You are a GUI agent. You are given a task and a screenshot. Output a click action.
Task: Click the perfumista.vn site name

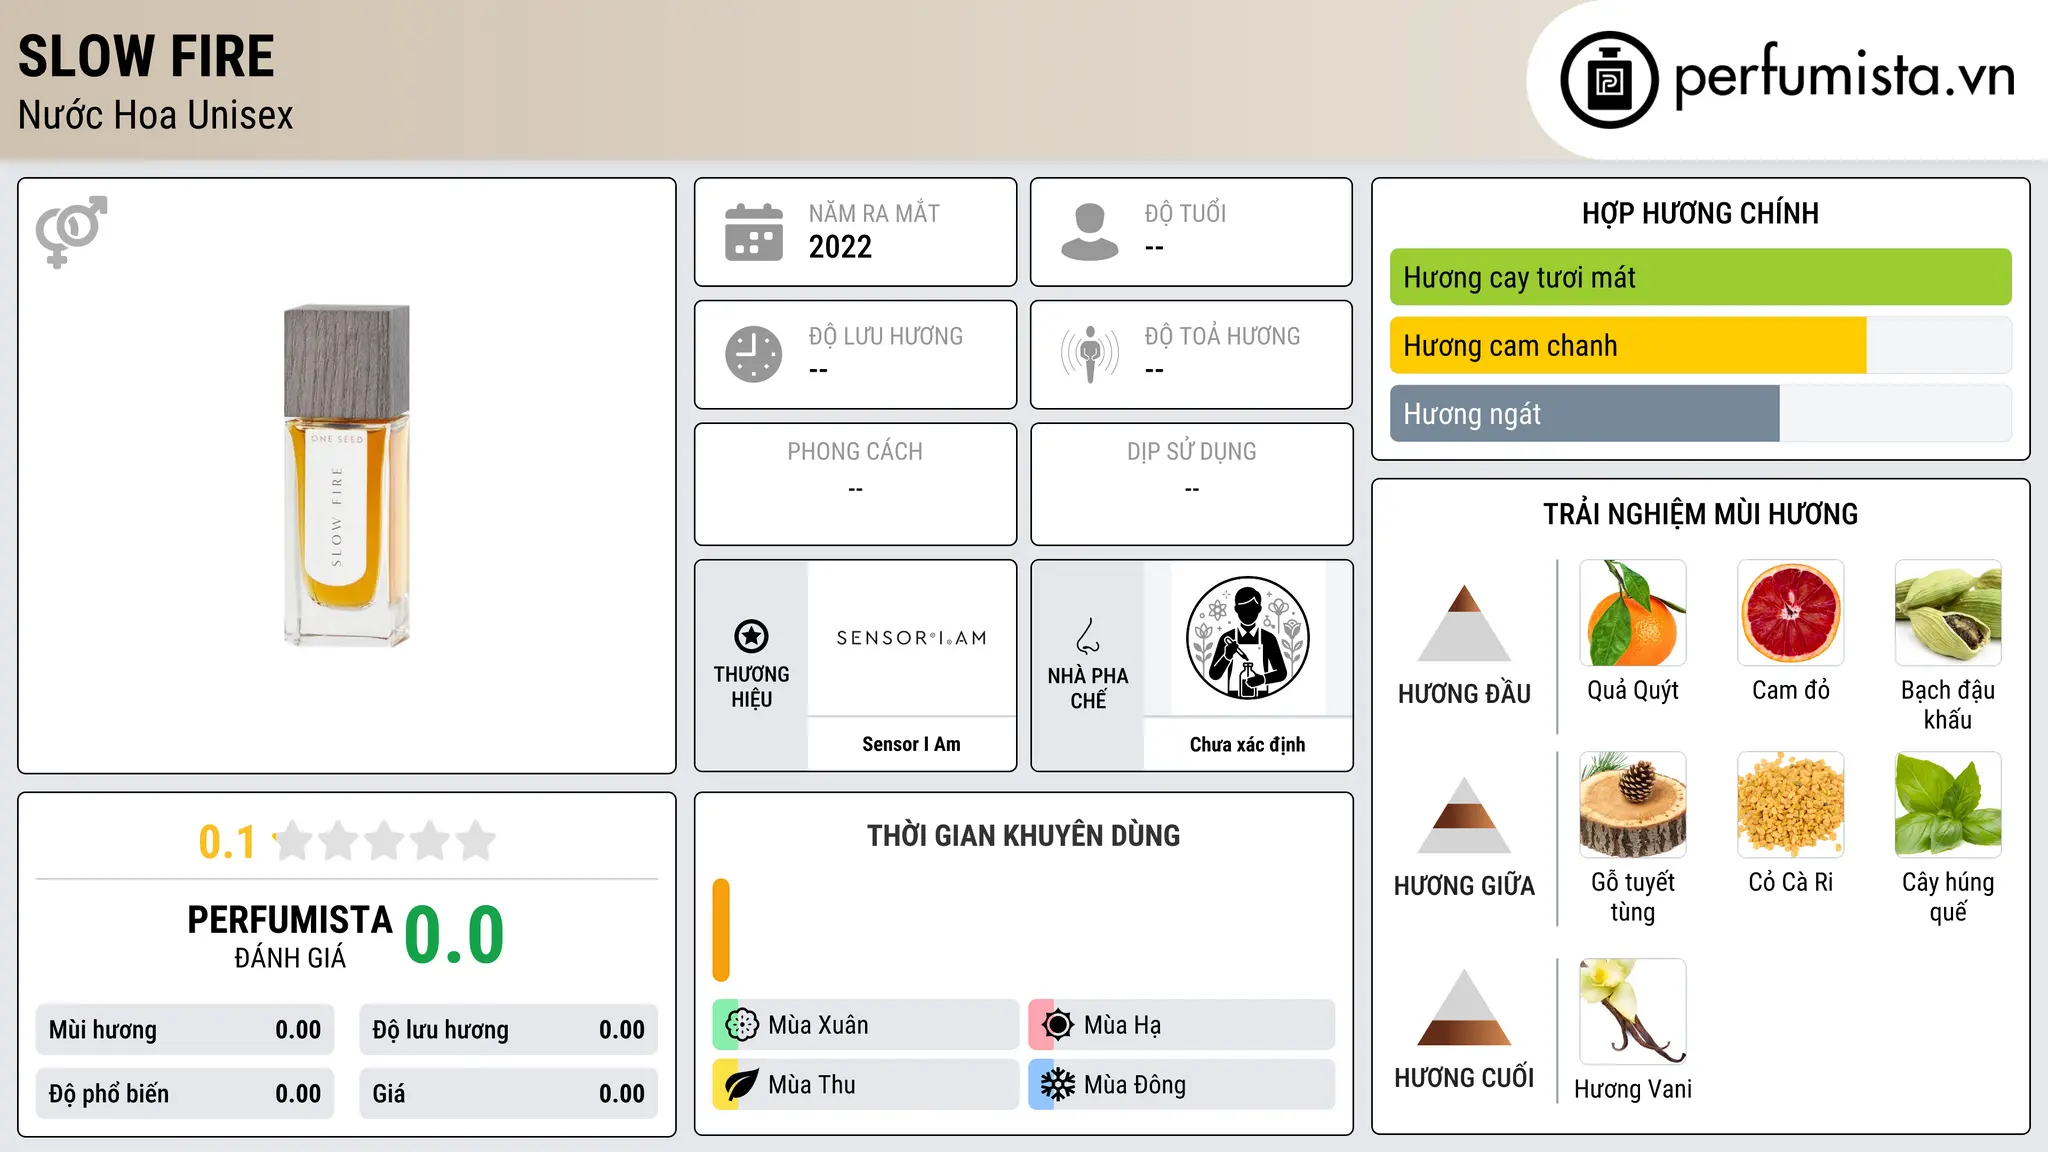[x=1844, y=76]
